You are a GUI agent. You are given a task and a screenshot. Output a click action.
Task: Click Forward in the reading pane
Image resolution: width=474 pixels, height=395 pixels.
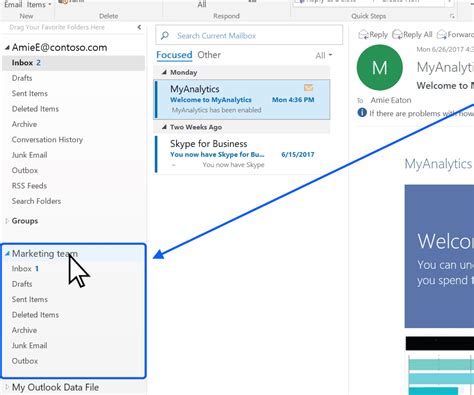coord(455,35)
